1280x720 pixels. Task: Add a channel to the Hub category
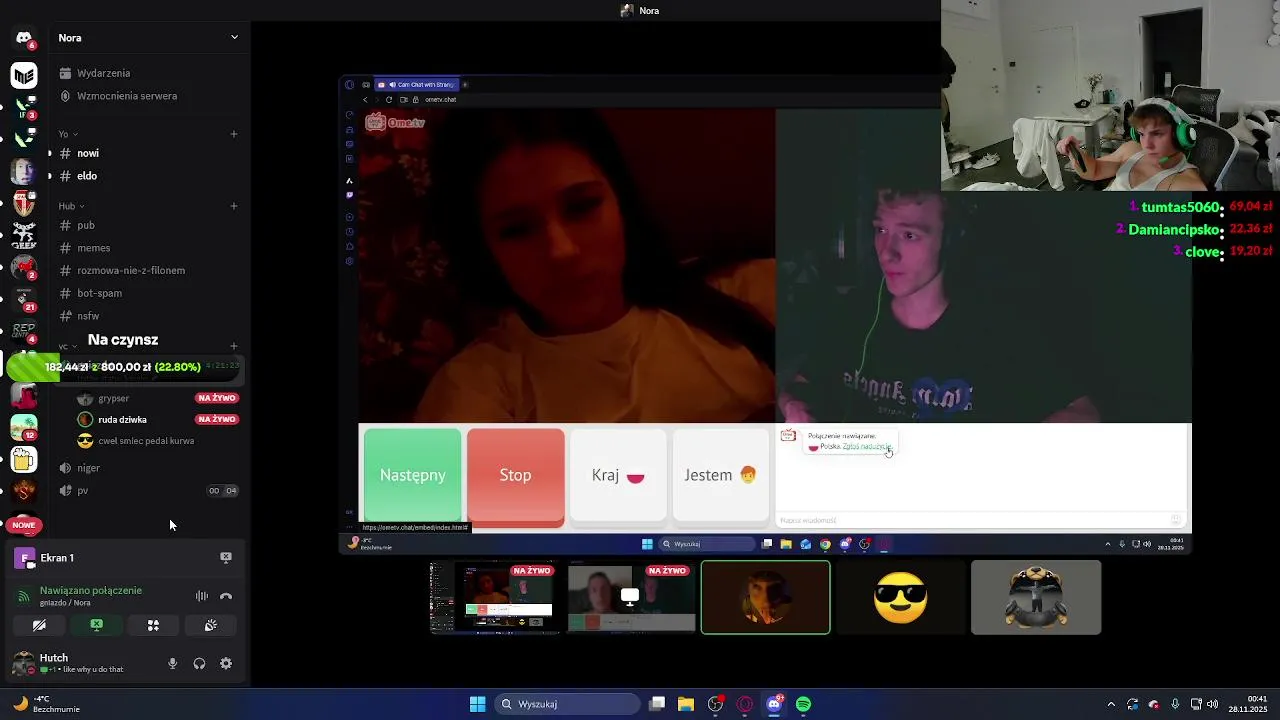[x=234, y=206]
